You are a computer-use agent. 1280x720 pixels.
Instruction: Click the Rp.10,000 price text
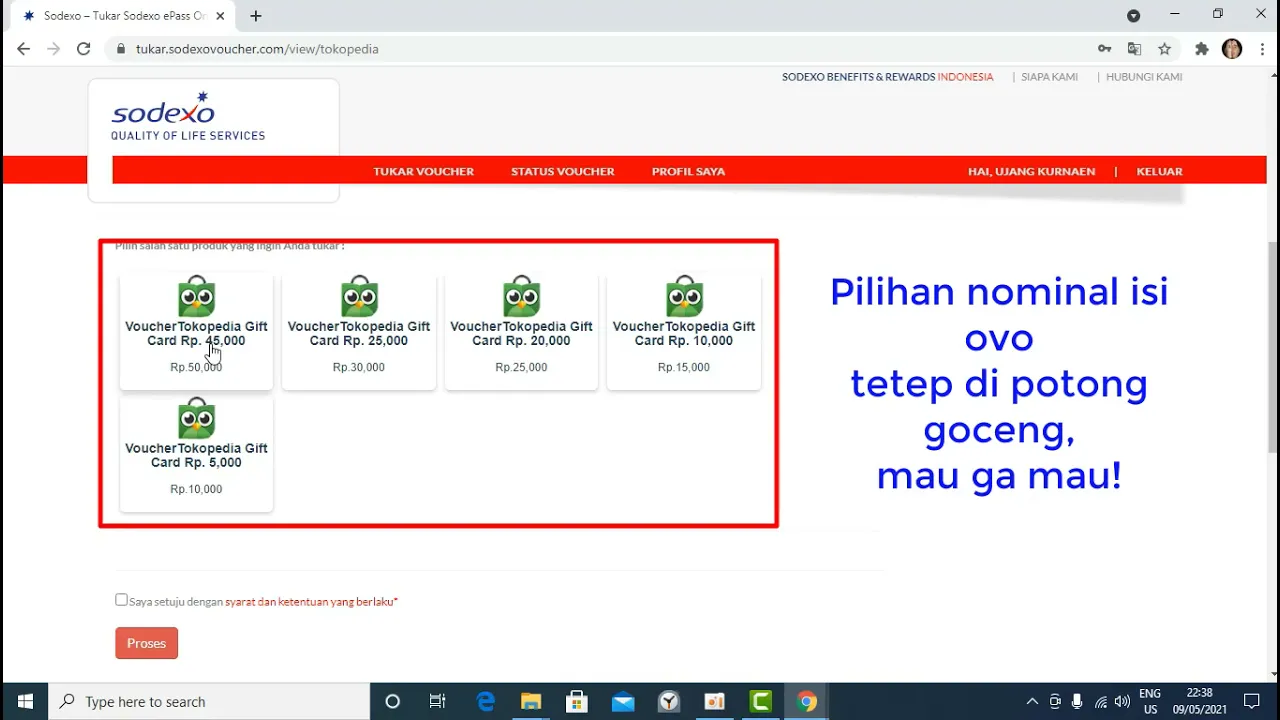[x=196, y=489]
